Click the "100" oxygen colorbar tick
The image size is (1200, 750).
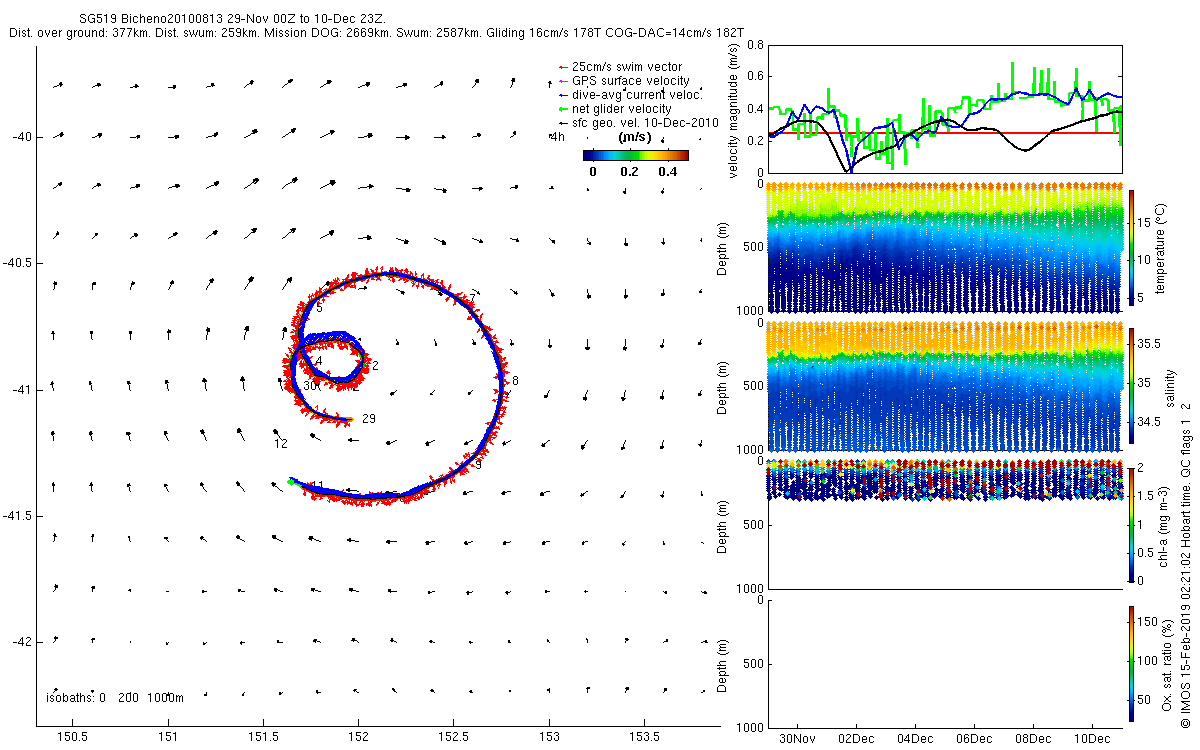1148,661
